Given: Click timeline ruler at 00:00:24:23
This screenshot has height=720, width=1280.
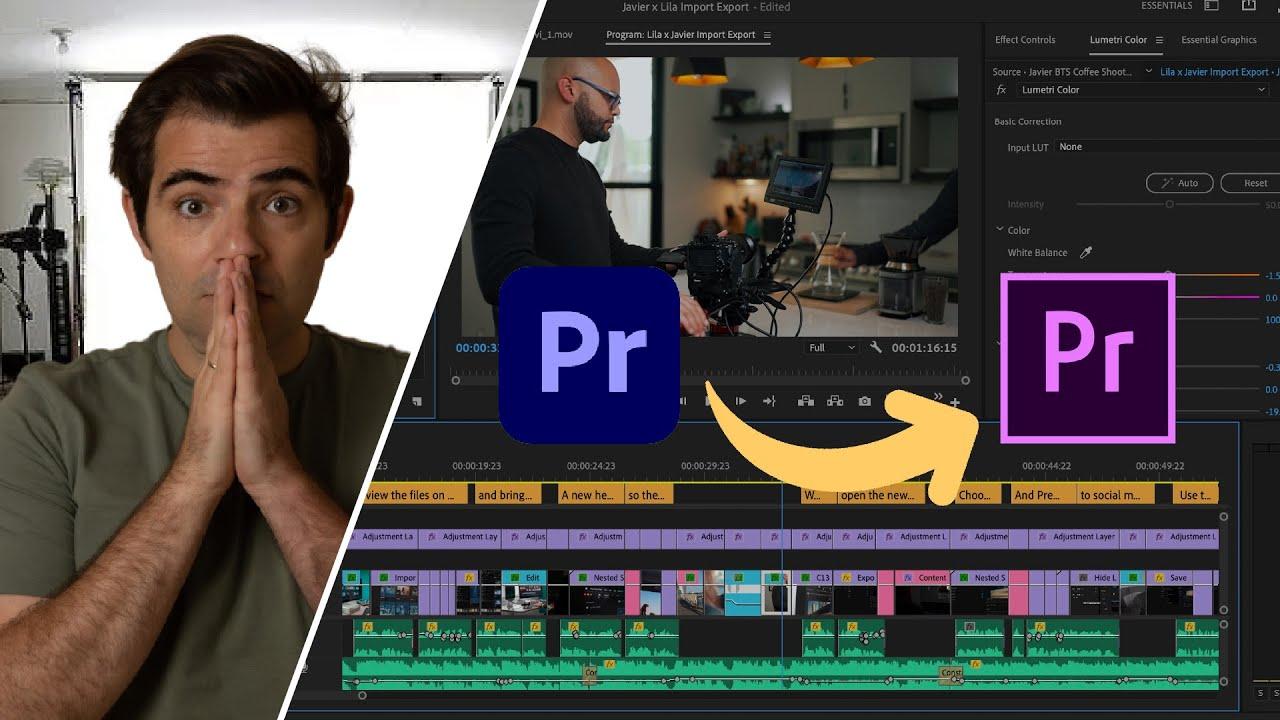Looking at the screenshot, I should (x=591, y=466).
